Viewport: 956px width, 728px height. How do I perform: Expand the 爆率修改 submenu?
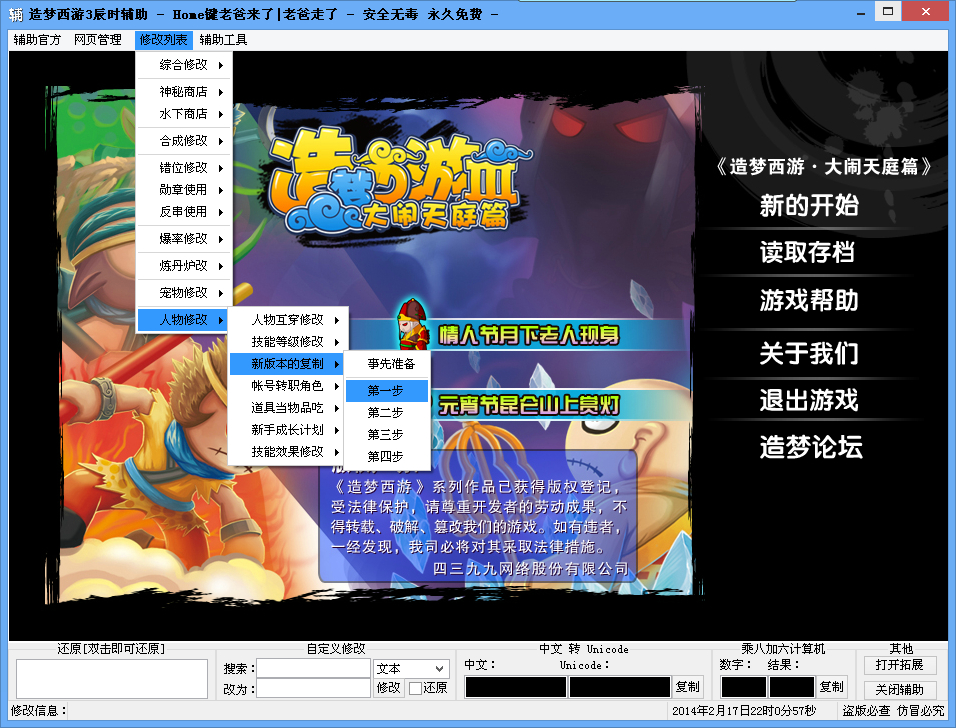(184, 238)
